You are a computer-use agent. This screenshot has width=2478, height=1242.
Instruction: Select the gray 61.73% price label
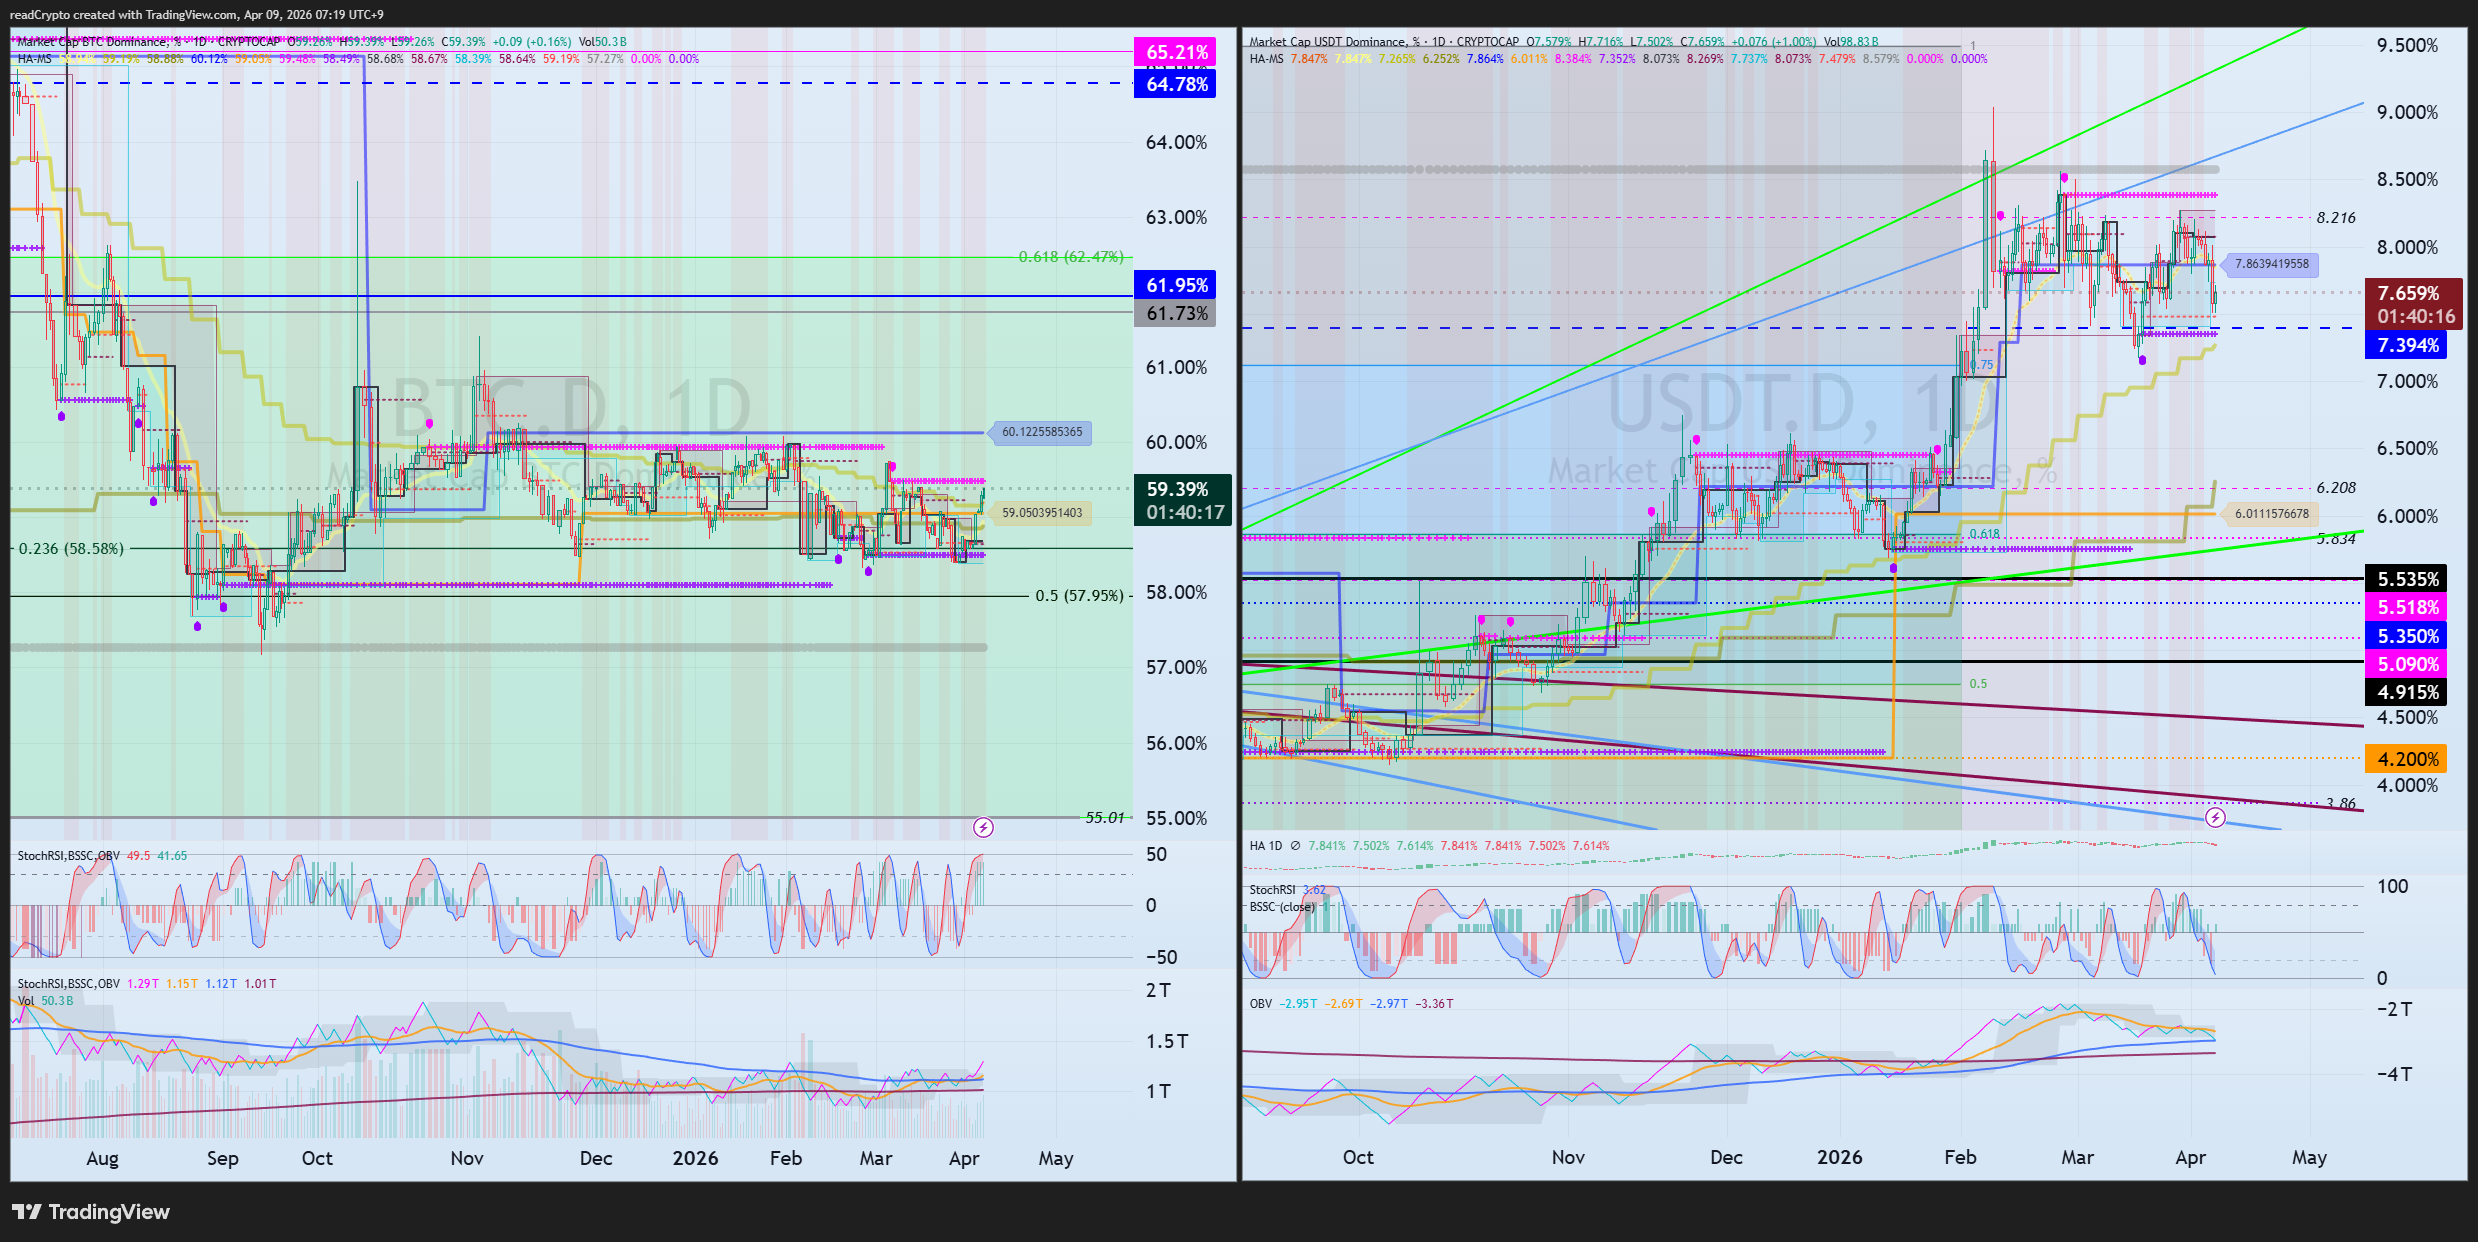coord(1176,313)
